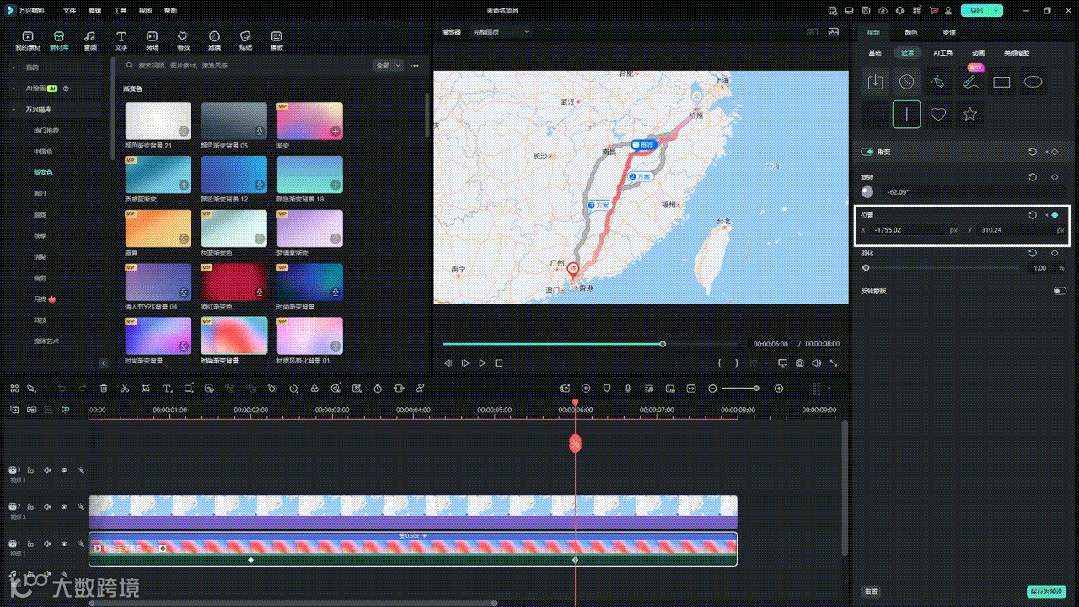This screenshot has height=607, width=1079.
Task: Click the crop icon in timeline toolbar
Action: click(x=146, y=389)
